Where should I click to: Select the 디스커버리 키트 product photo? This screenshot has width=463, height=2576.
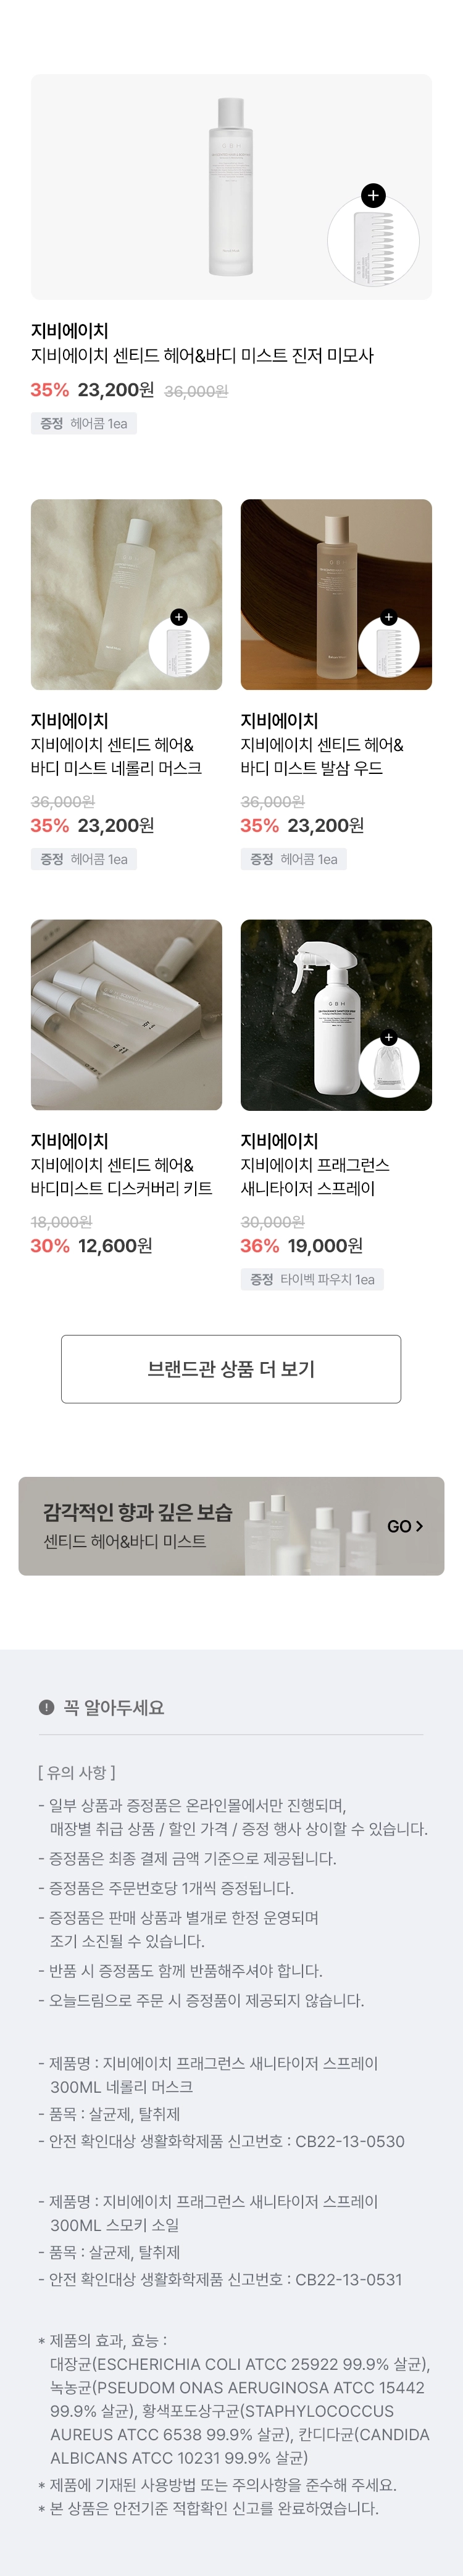tap(126, 1014)
